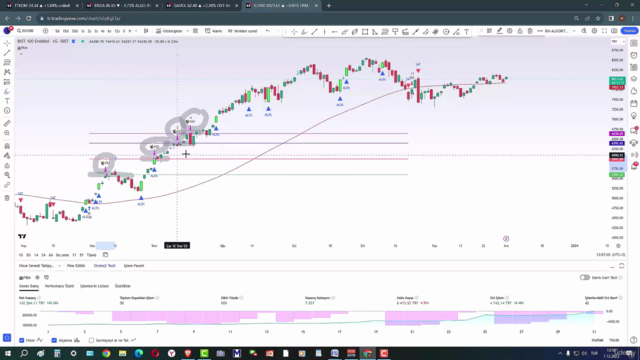
Task: Select the ruler measure tool in left sidebar
Action: coord(7,123)
